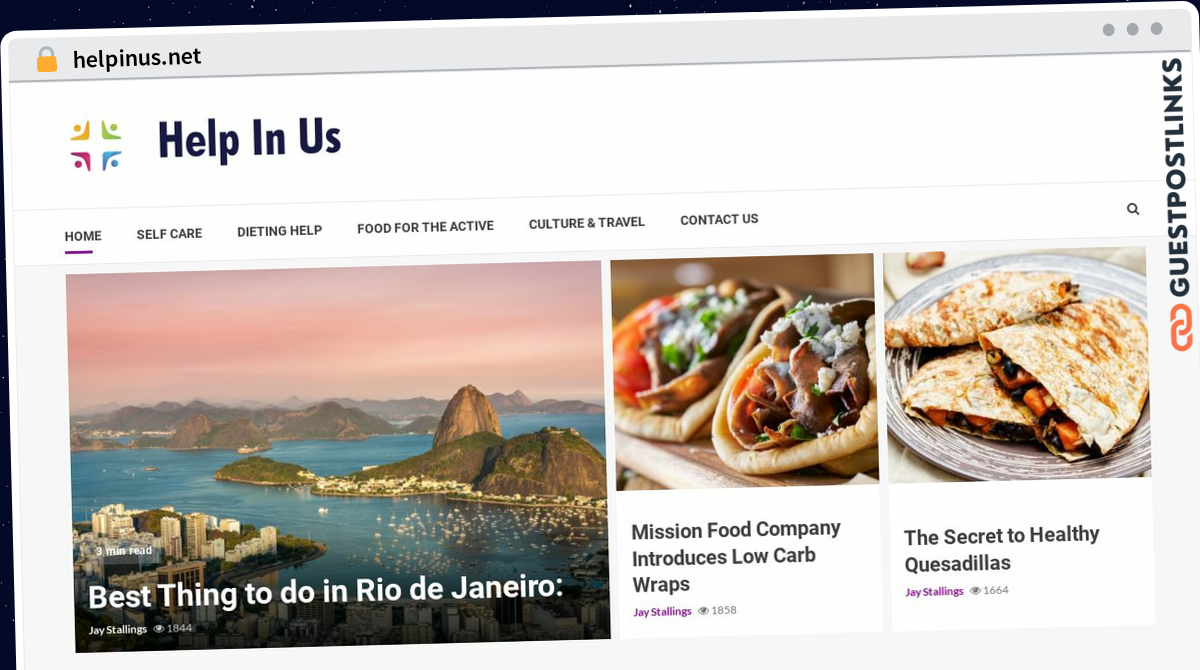This screenshot has height=670, width=1200.
Task: Click views eye icon on Quesadillas article
Action: 975,590
